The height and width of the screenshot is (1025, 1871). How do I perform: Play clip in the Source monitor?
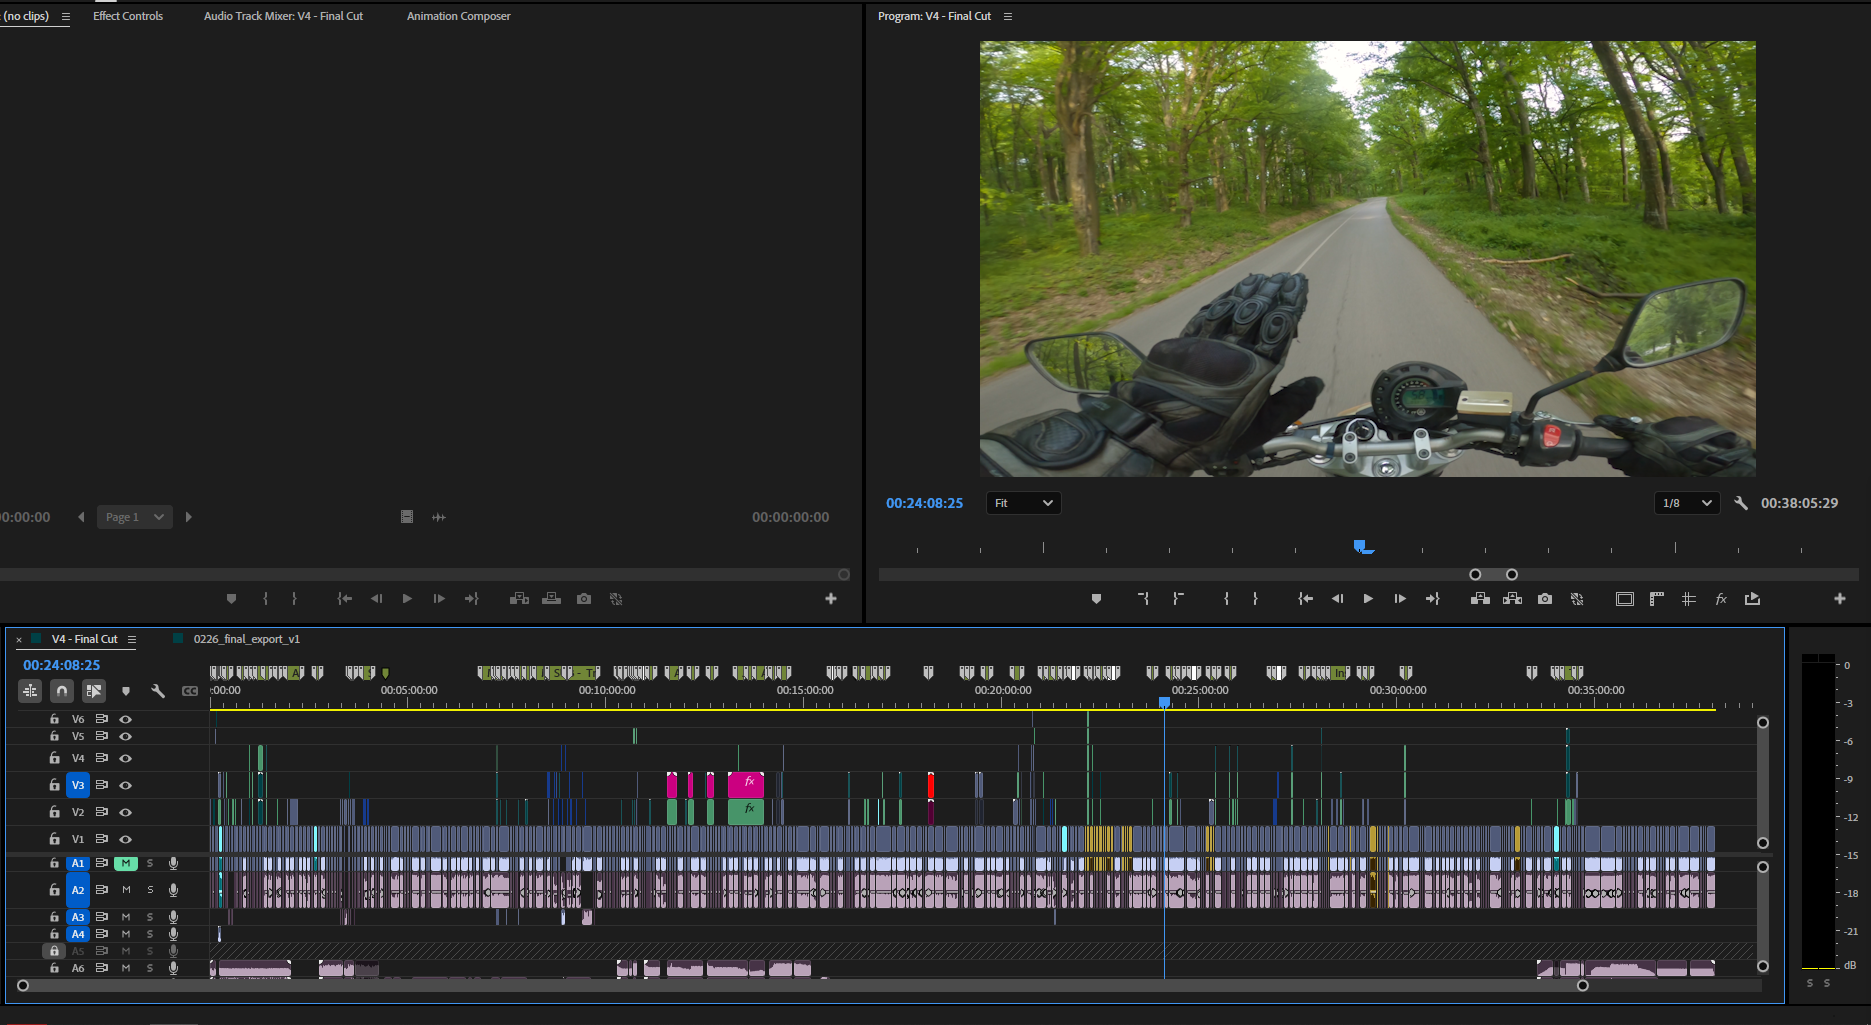(x=407, y=599)
